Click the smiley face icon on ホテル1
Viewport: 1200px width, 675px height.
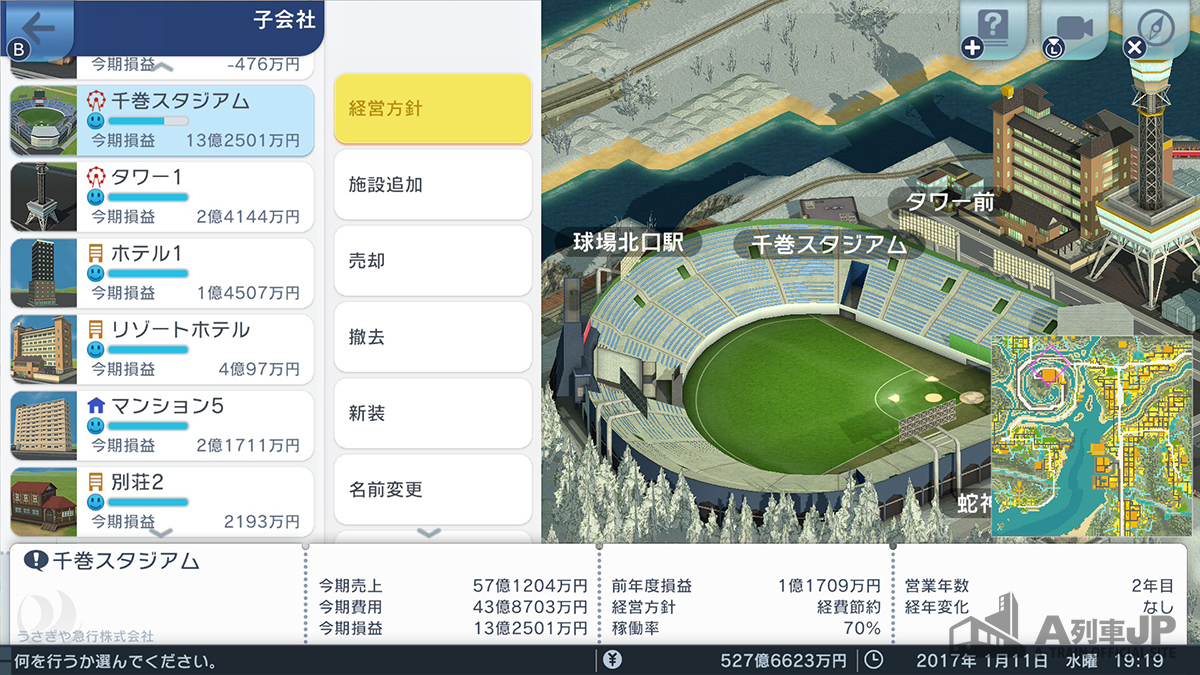[96, 273]
